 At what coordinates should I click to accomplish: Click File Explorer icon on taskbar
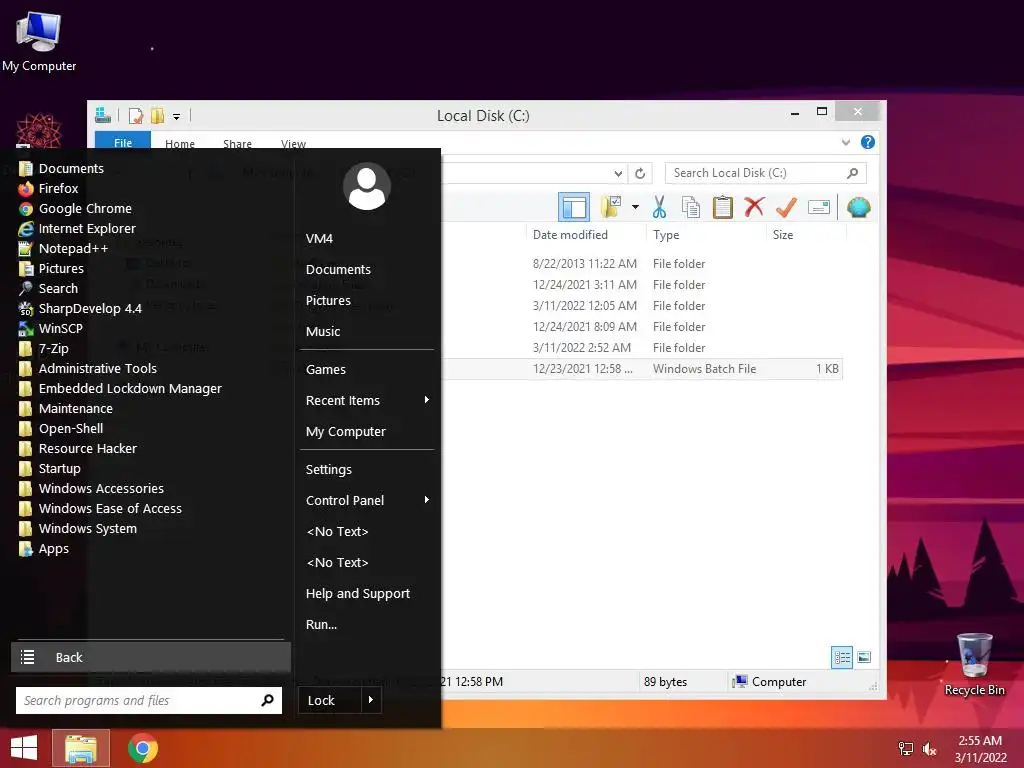pos(80,749)
